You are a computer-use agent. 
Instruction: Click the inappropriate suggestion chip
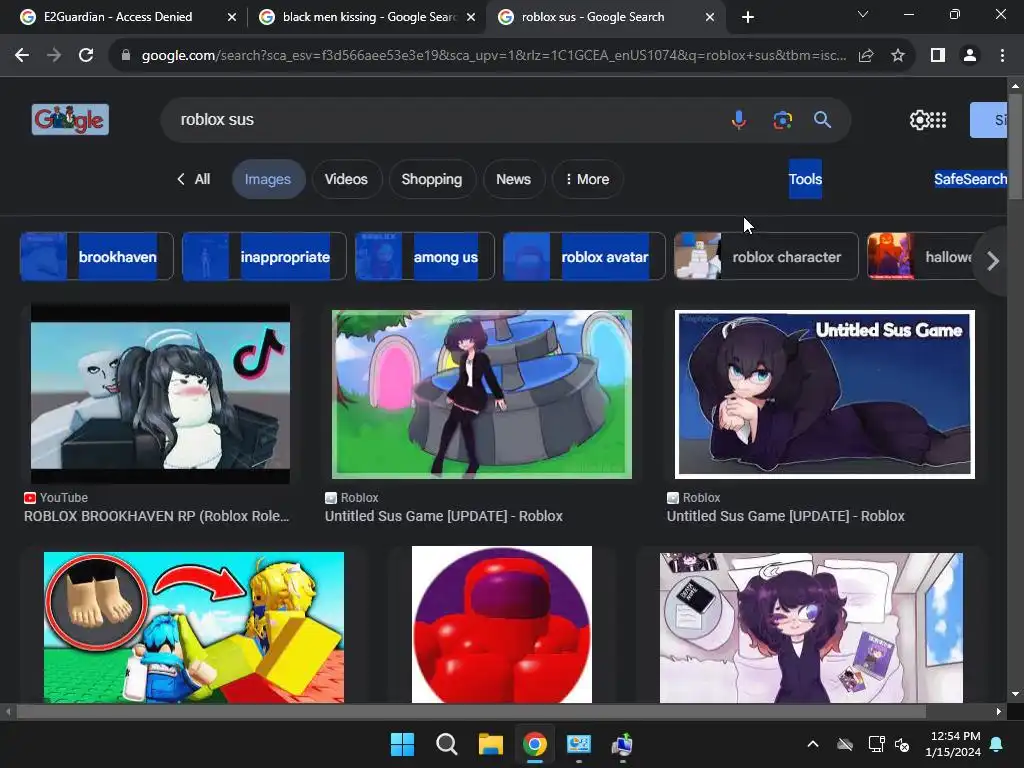coord(264,257)
